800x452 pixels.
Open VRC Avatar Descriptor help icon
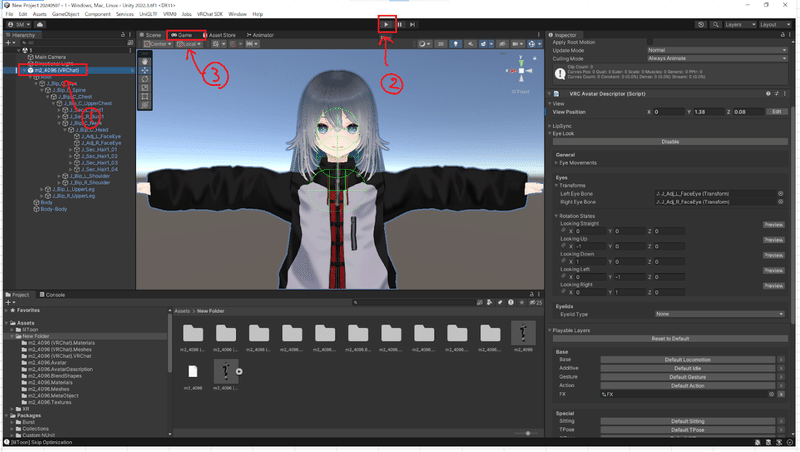(x=768, y=94)
